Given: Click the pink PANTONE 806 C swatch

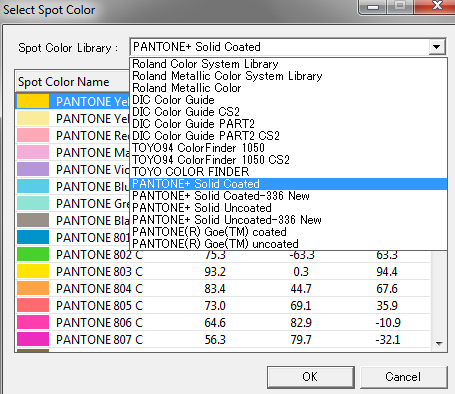Looking at the screenshot, I should pyautogui.click(x=33, y=322).
